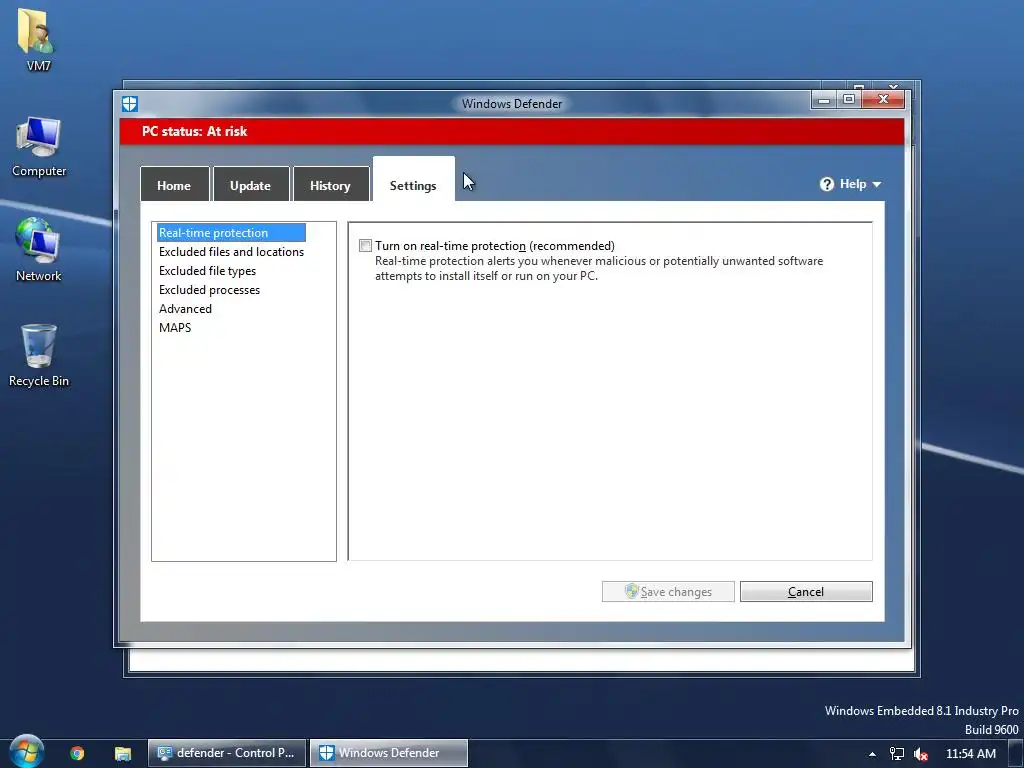Open Advanced settings category
The height and width of the screenshot is (768, 1024).
point(185,308)
